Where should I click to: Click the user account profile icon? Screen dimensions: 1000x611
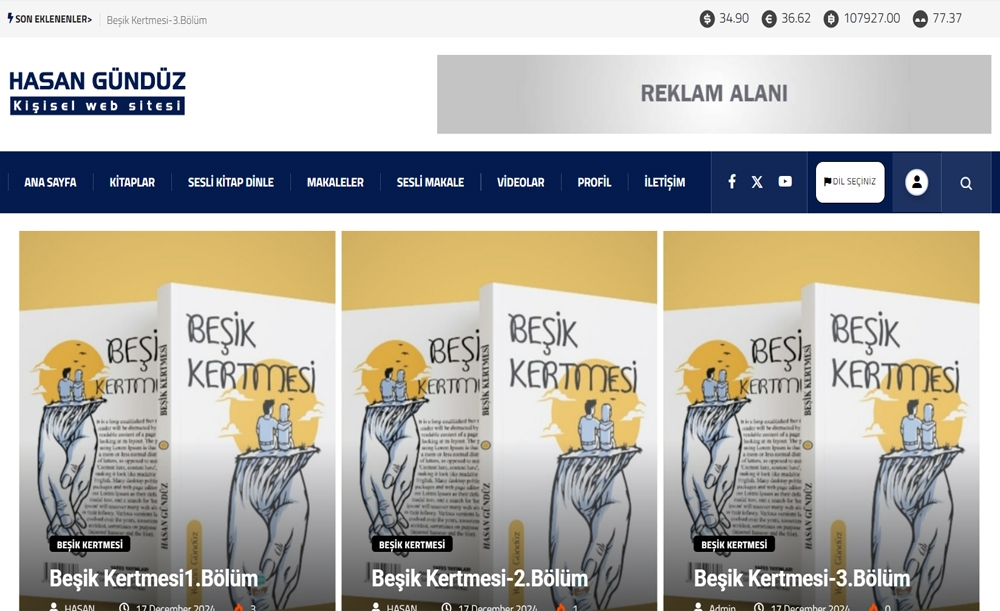pyautogui.click(x=916, y=182)
